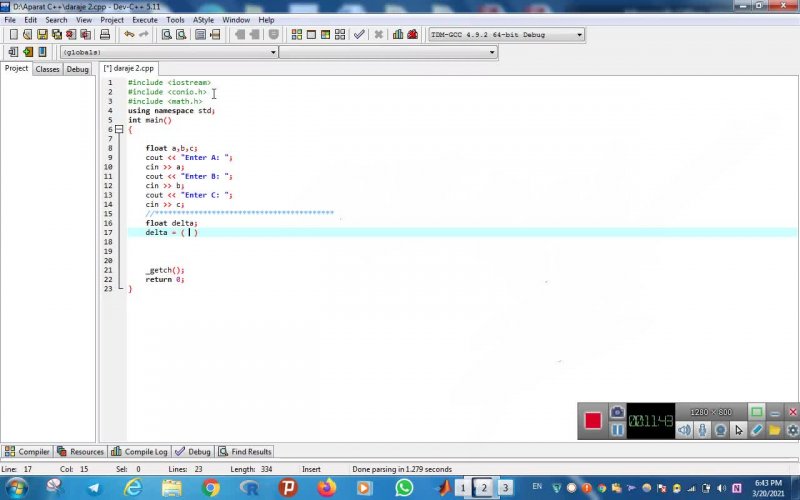Click the Redo arrow icon

pyautogui.click(x=144, y=35)
